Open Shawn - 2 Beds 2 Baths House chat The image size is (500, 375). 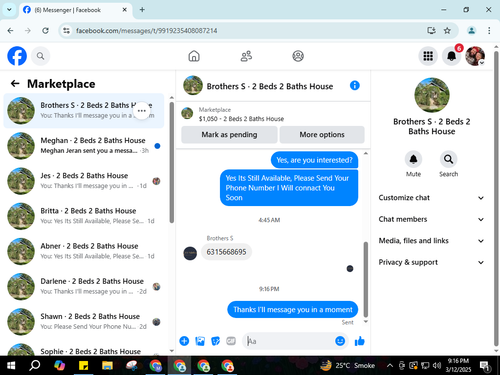(84, 322)
